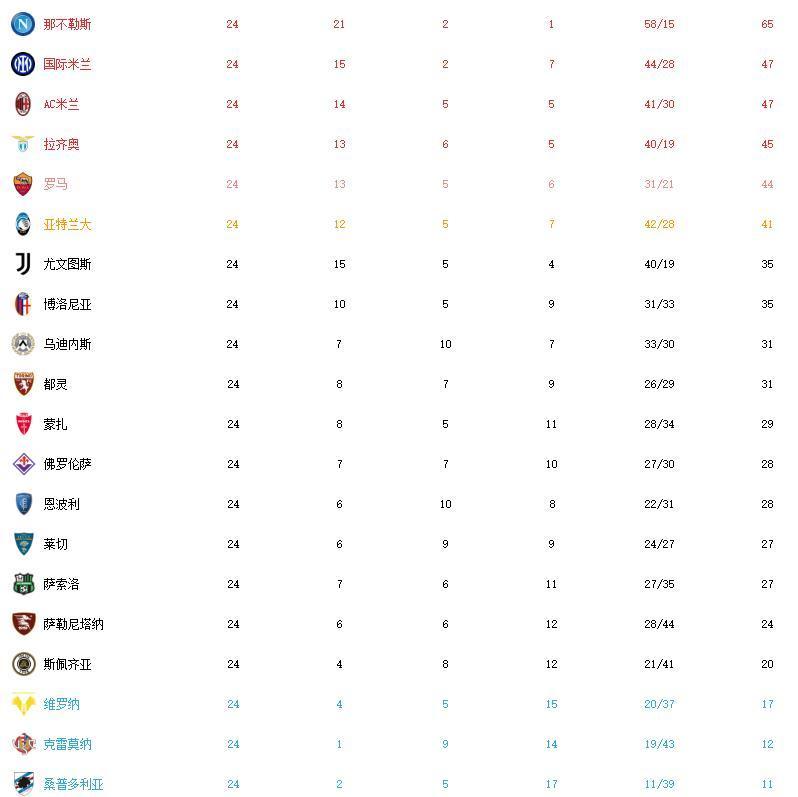Click the AC Milan club crest
798x797 pixels.
(x=23, y=104)
